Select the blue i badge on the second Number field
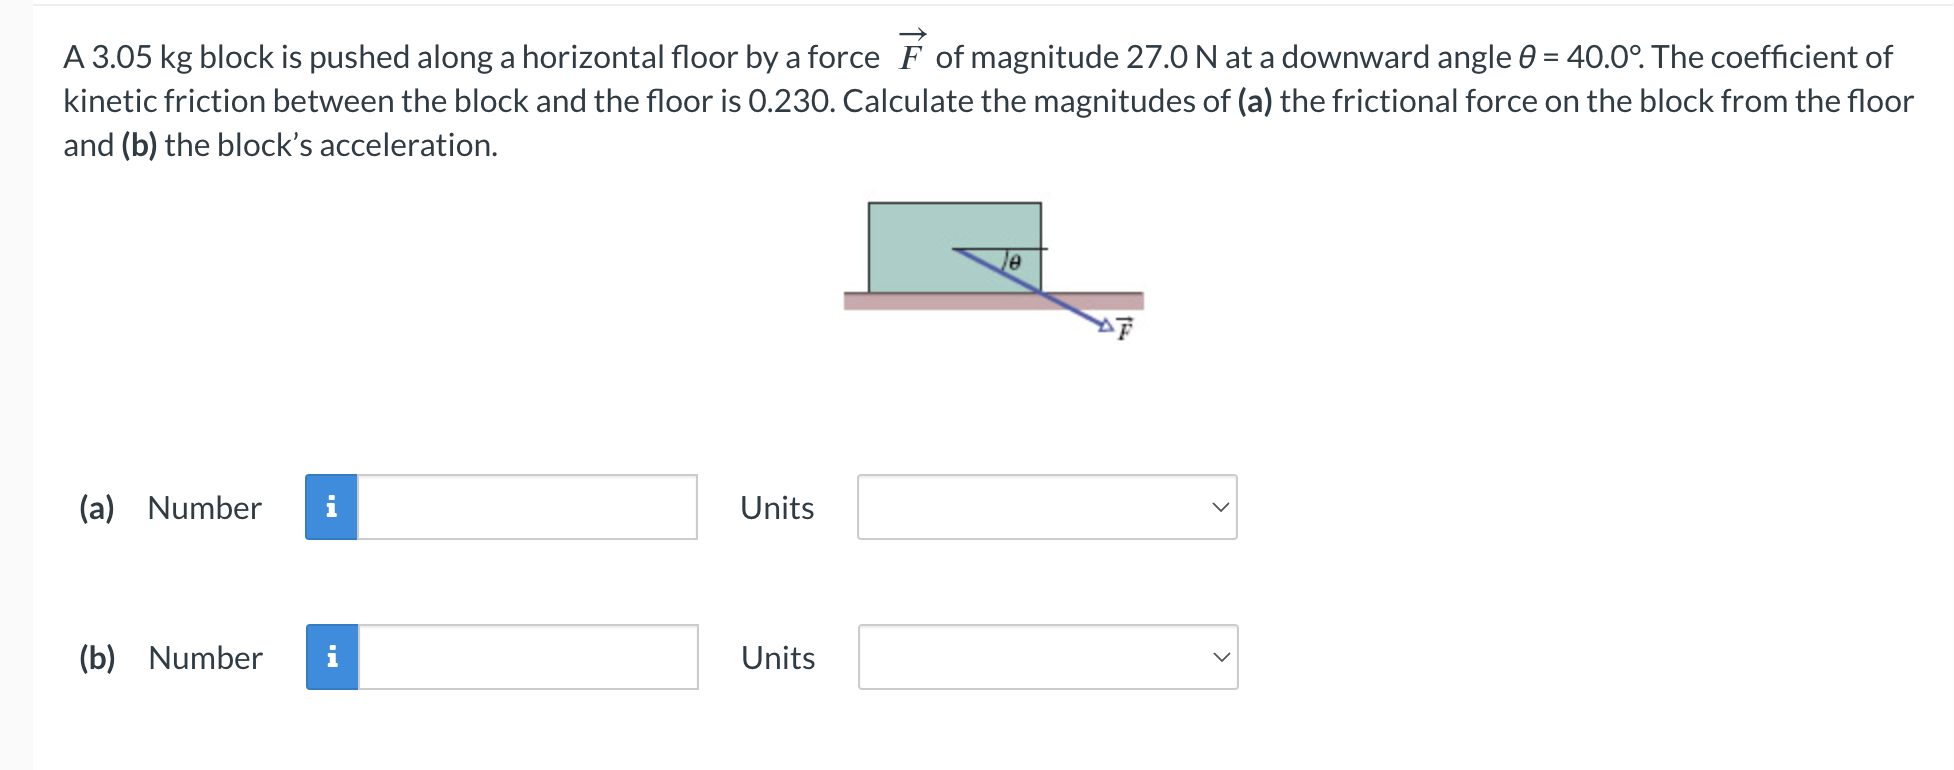This screenshot has height=770, width=1954. click(x=331, y=657)
